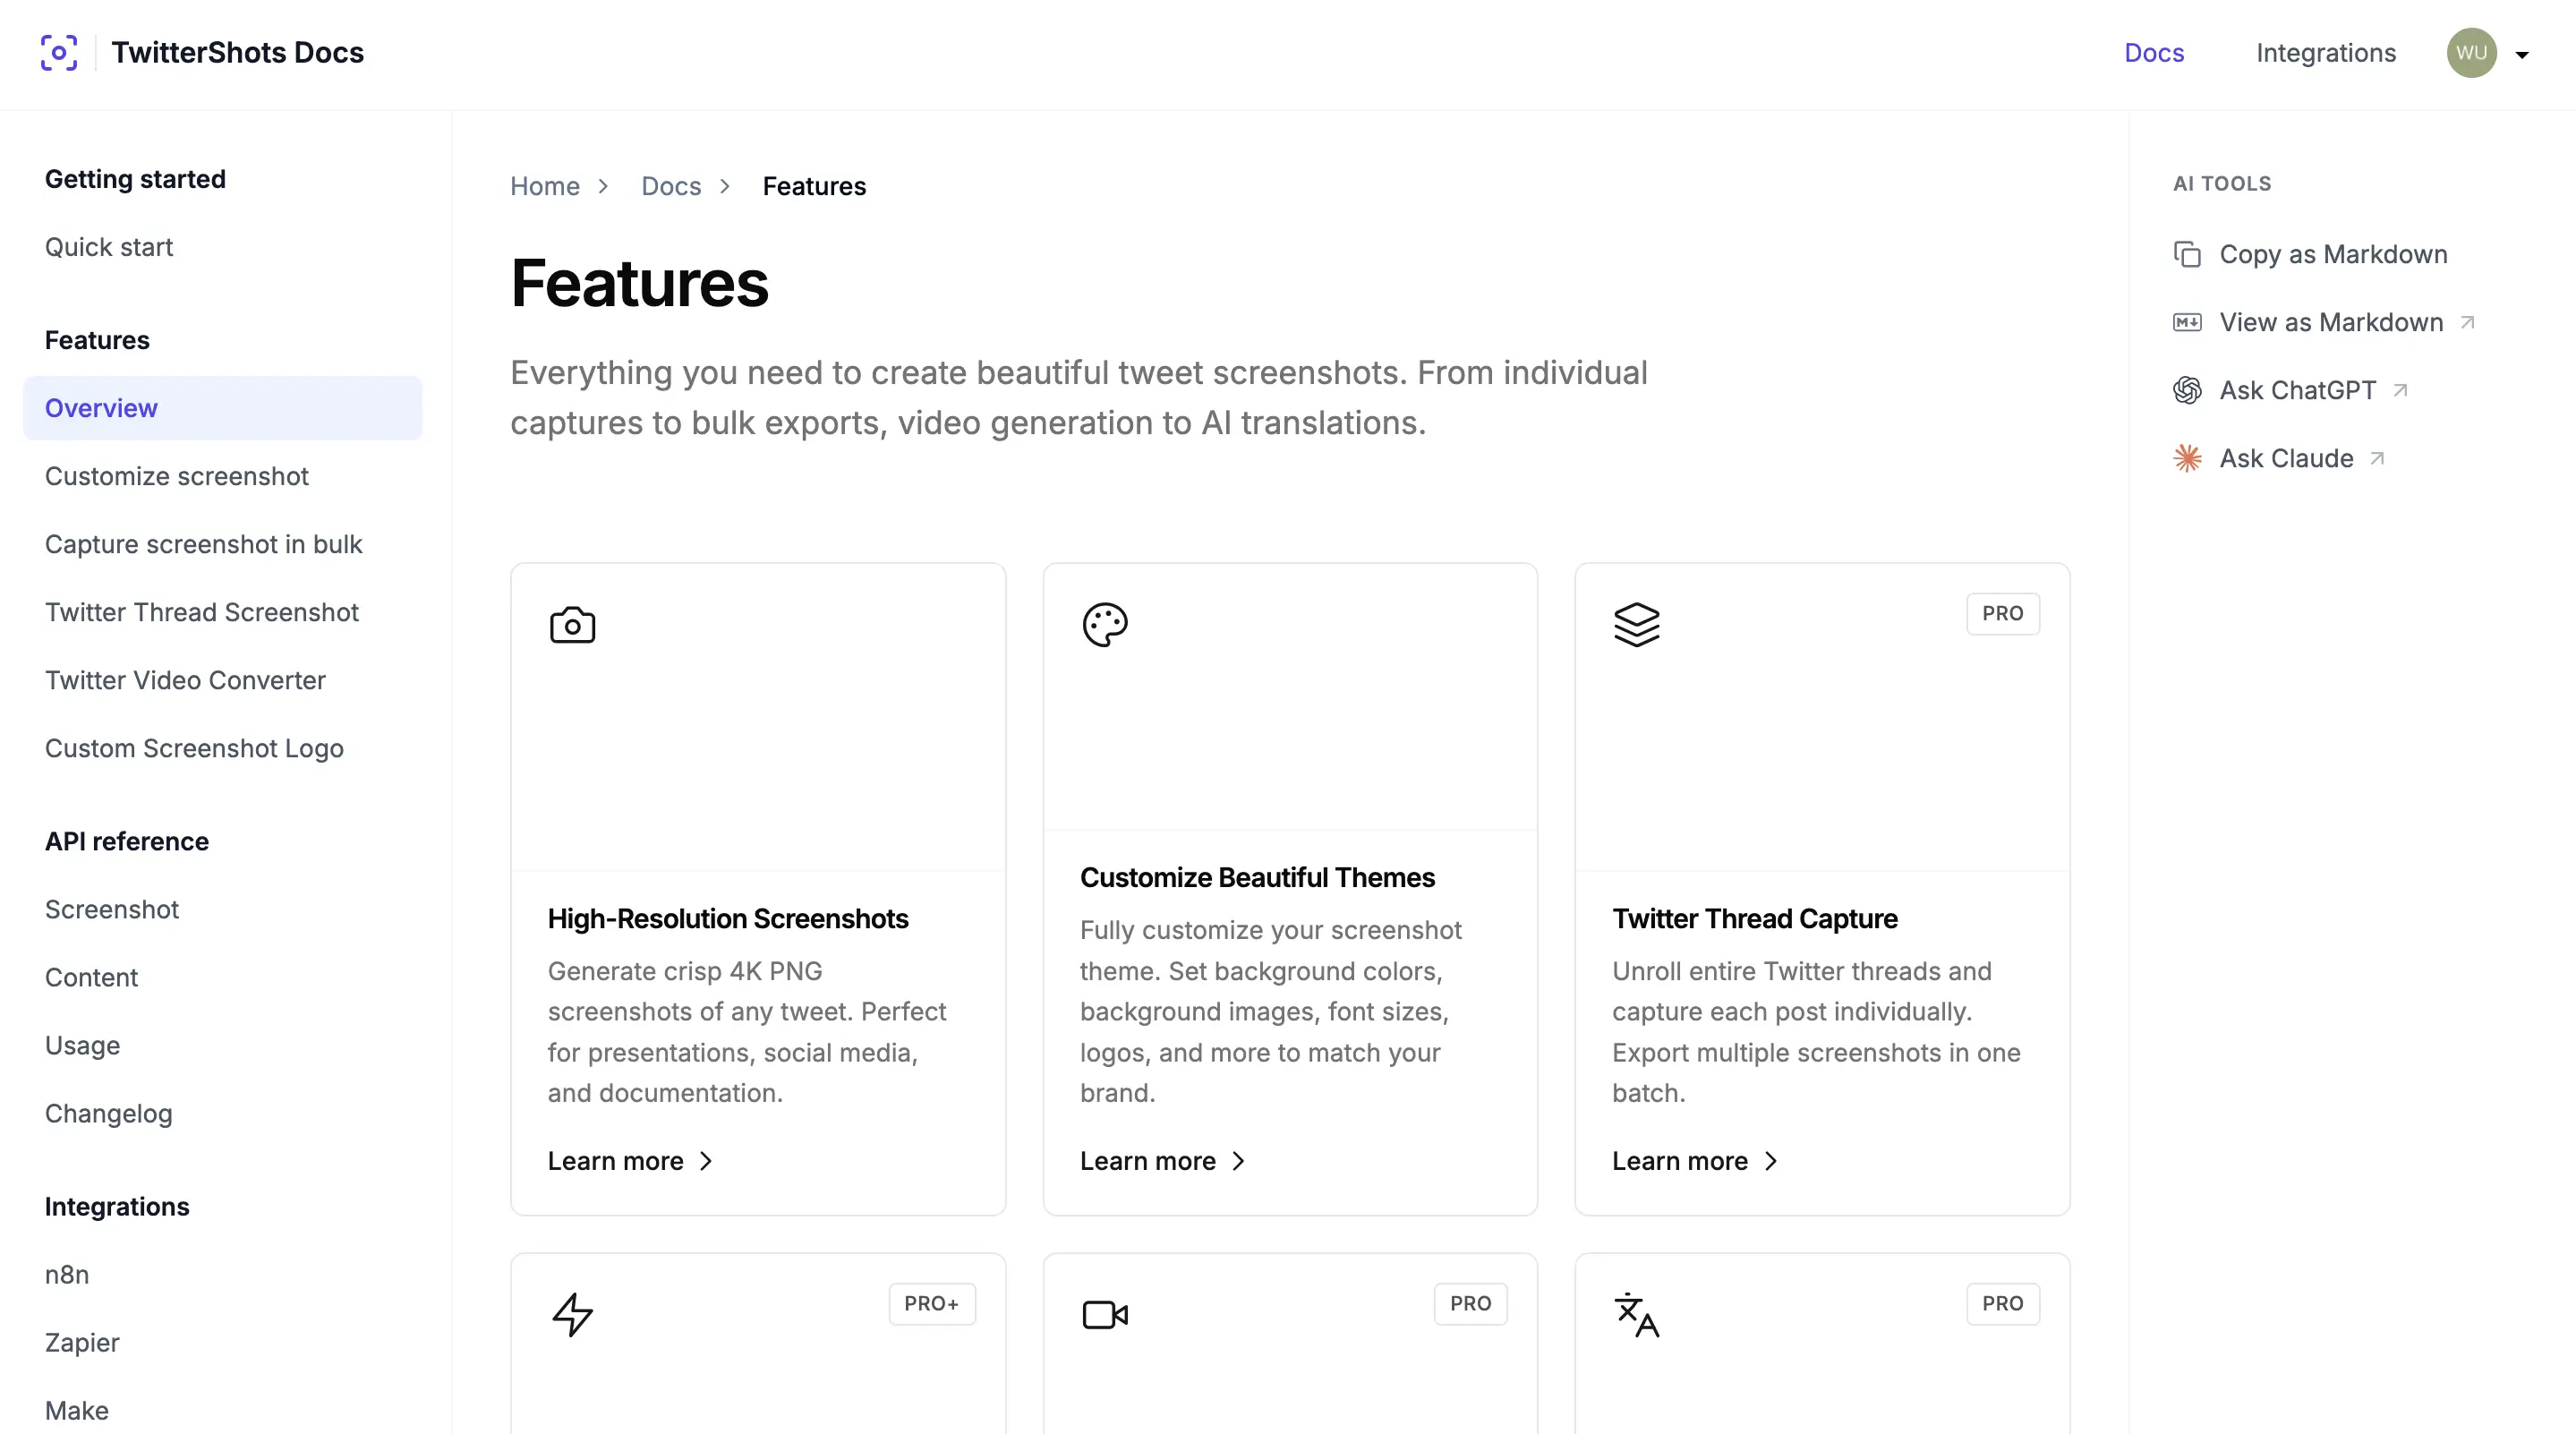Click the video camera icon card
Screen dimensions: 2576x1434
[x=1104, y=1314]
